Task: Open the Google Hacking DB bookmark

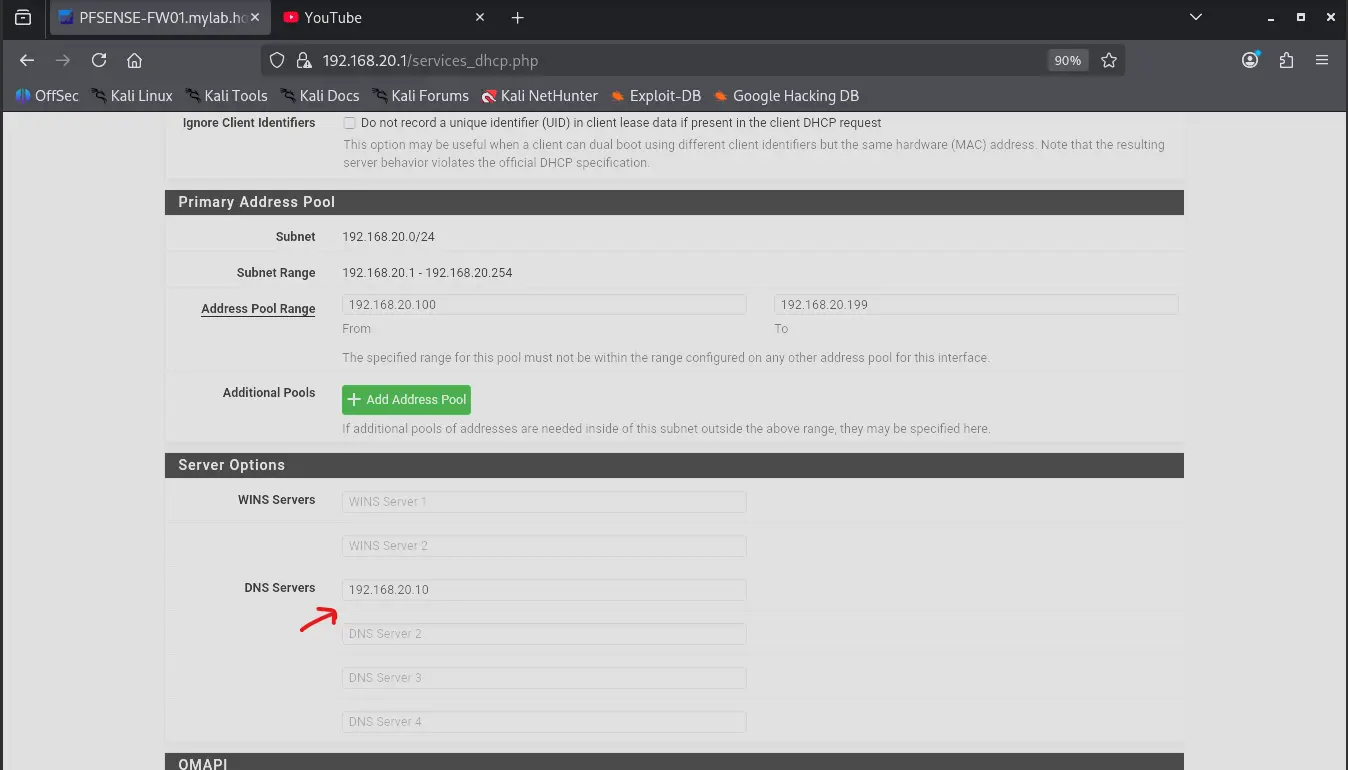Action: point(786,96)
